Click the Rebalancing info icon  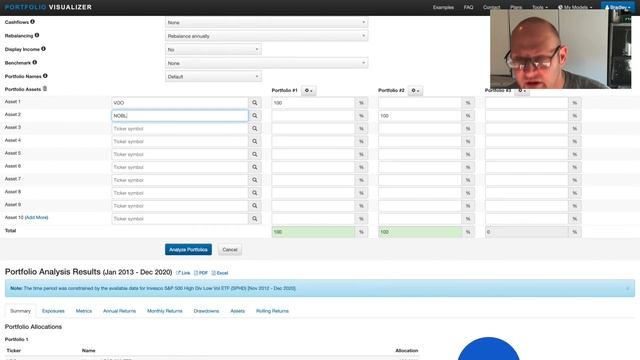tap(37, 35)
